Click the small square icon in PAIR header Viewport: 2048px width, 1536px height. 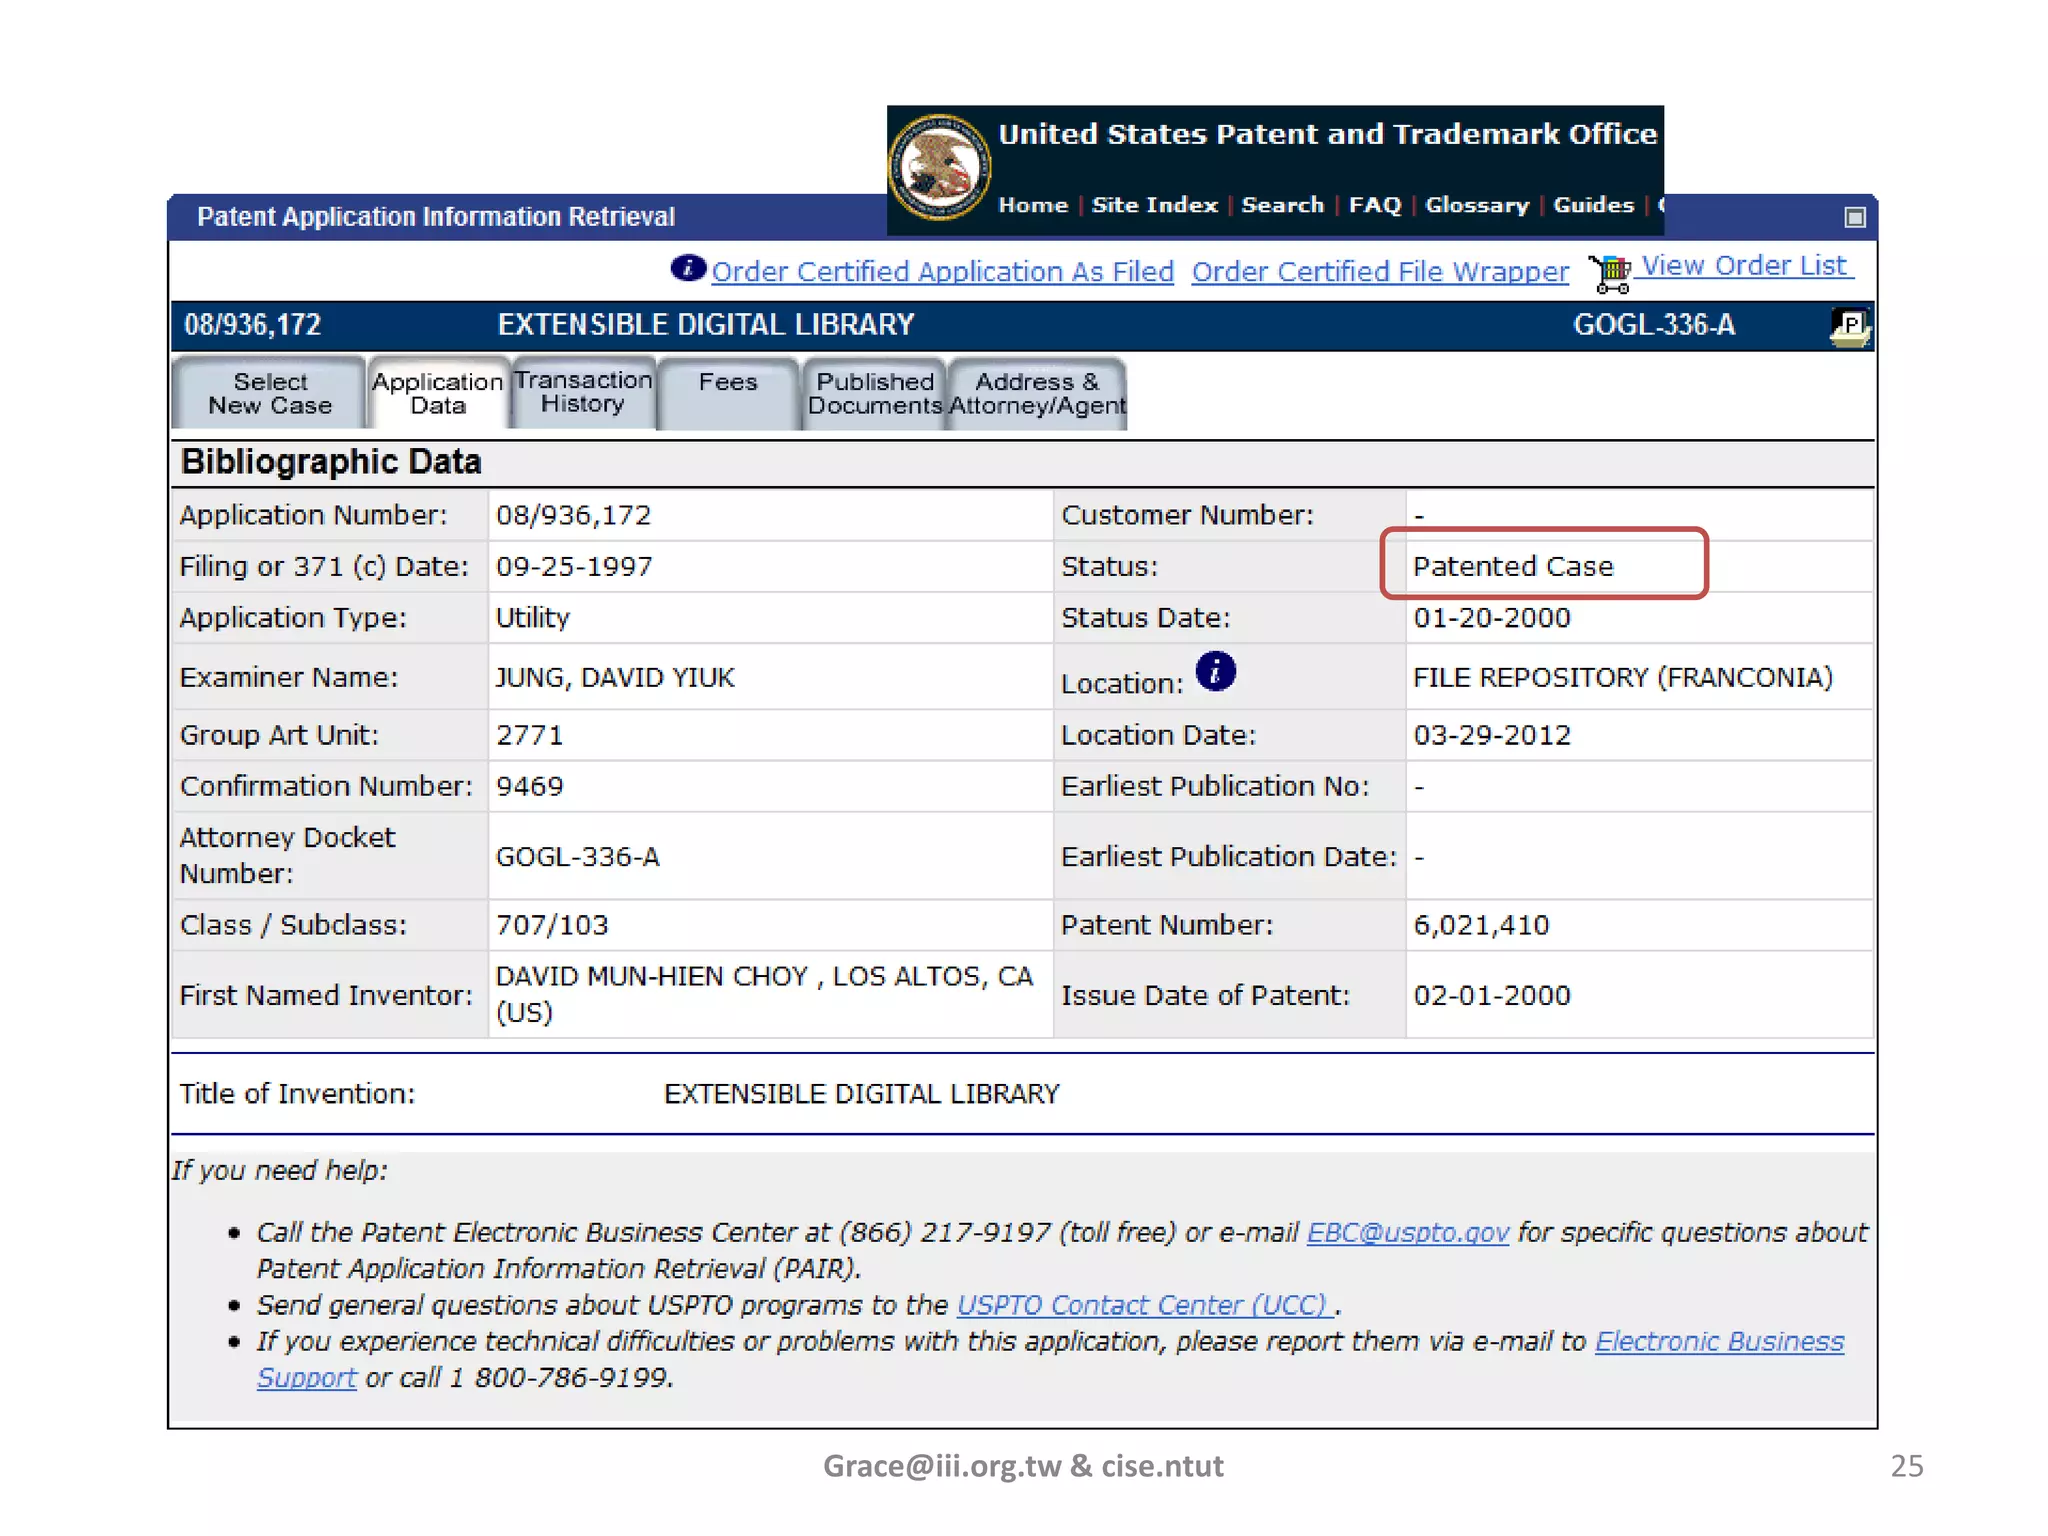[1855, 217]
